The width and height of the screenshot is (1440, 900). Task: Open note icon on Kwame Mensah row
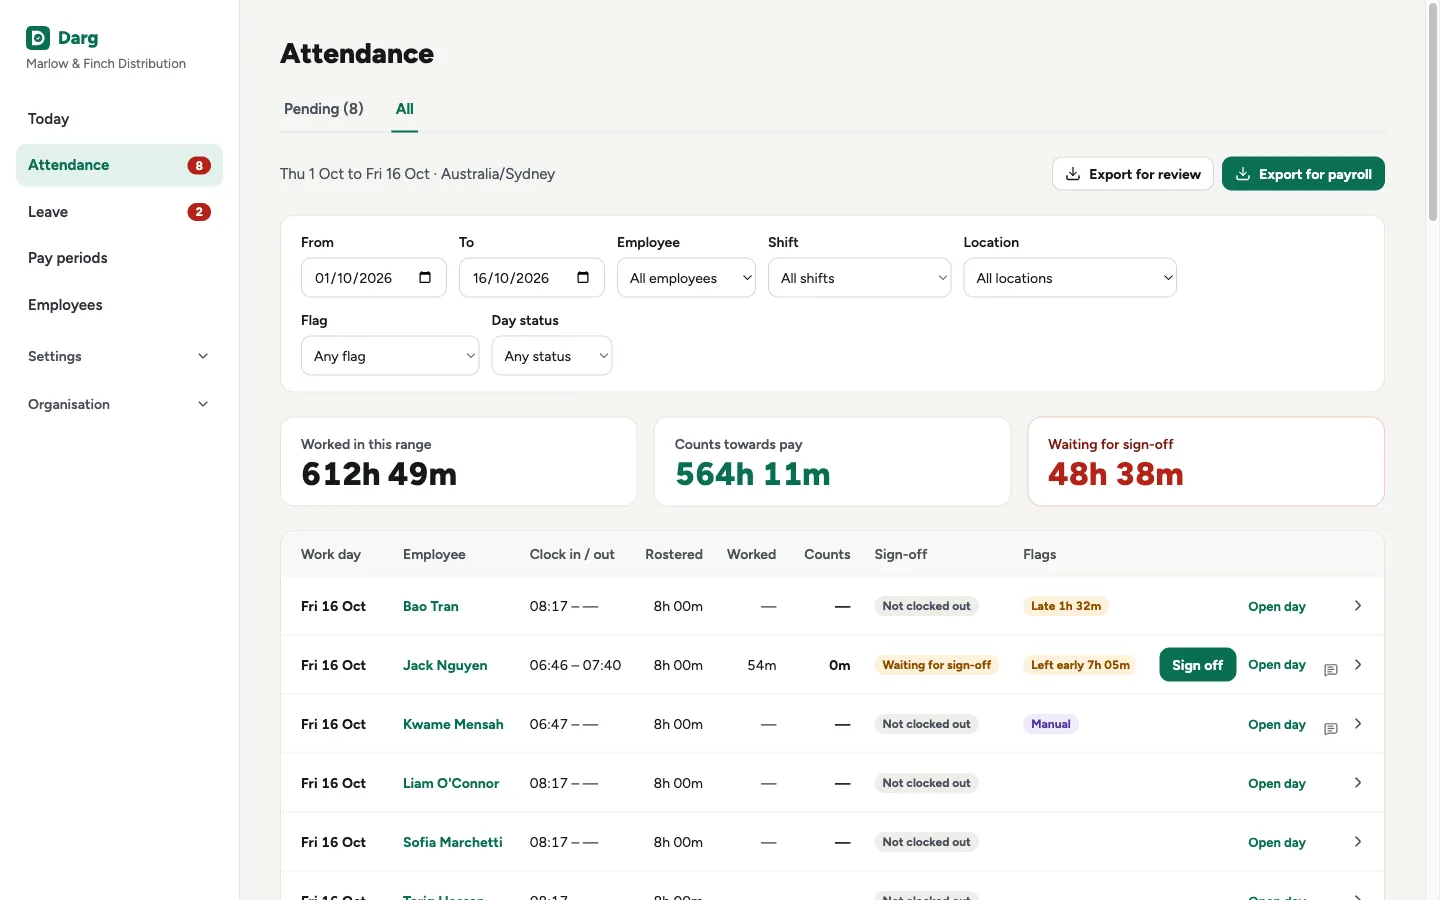pyautogui.click(x=1331, y=729)
